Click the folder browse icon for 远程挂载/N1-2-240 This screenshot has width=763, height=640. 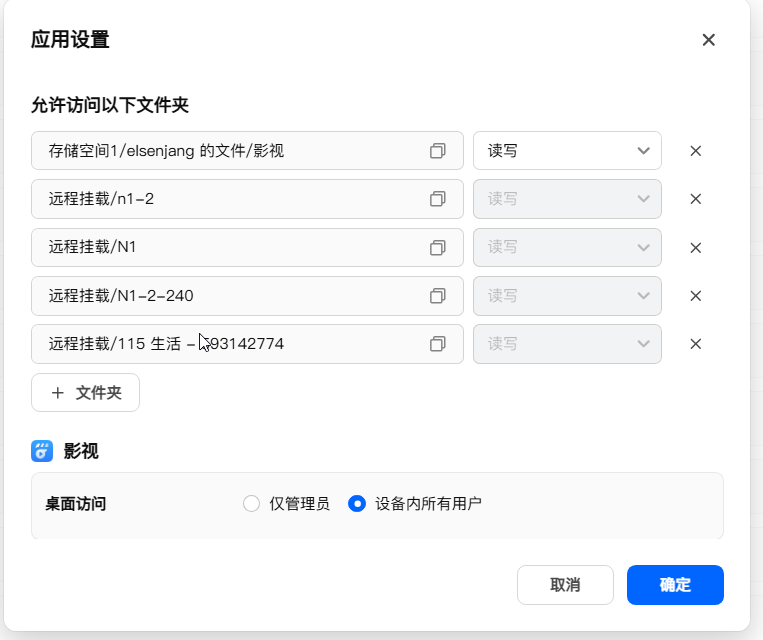click(437, 296)
